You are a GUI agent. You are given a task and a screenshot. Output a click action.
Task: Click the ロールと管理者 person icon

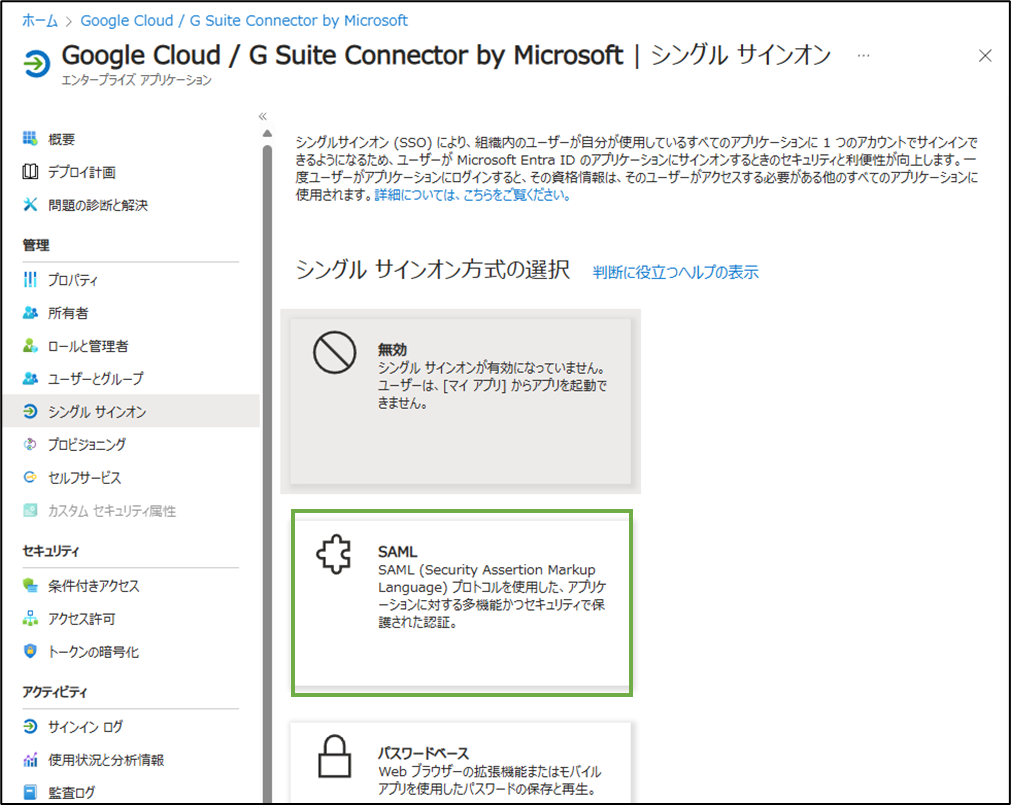coord(30,345)
